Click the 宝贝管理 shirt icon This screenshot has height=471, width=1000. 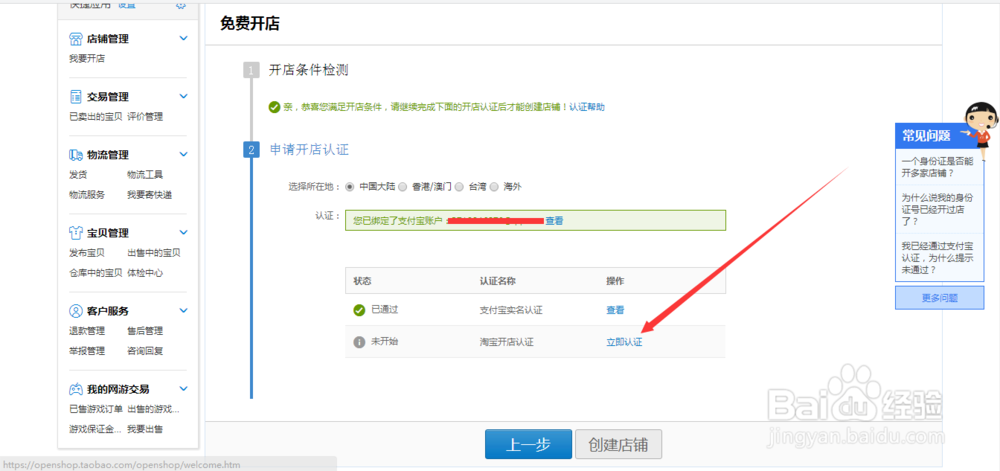click(76, 233)
